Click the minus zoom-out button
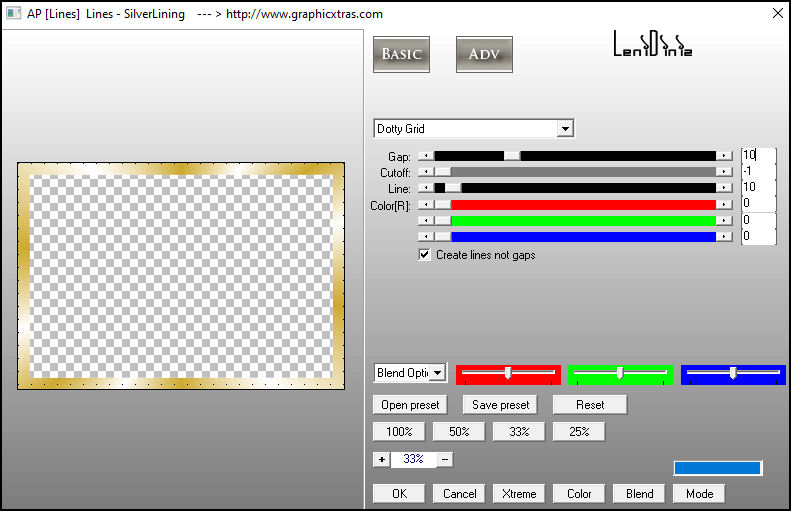Screen dimensions: 791x511 (445, 459)
